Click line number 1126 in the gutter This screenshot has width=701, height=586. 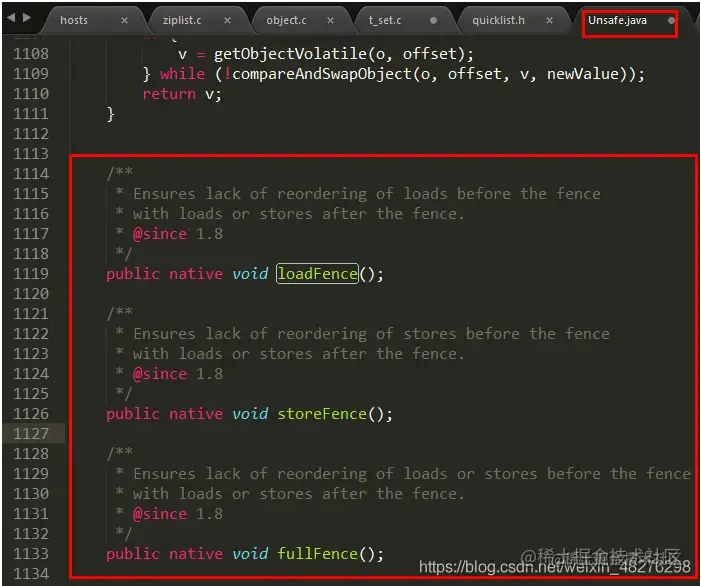[31, 413]
